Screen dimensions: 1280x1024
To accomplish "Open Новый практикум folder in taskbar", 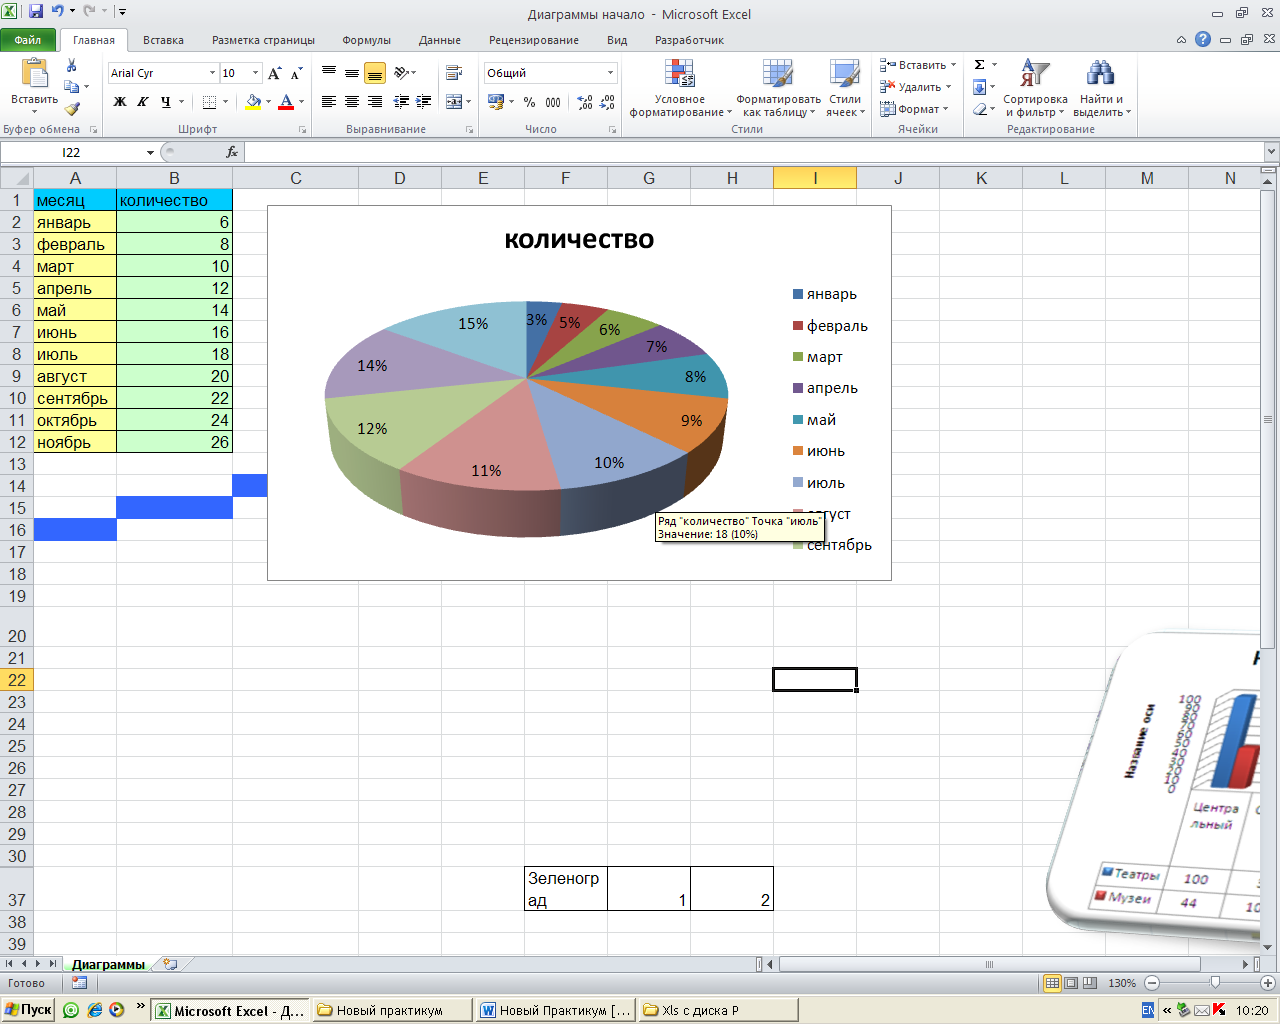I will (x=391, y=1010).
